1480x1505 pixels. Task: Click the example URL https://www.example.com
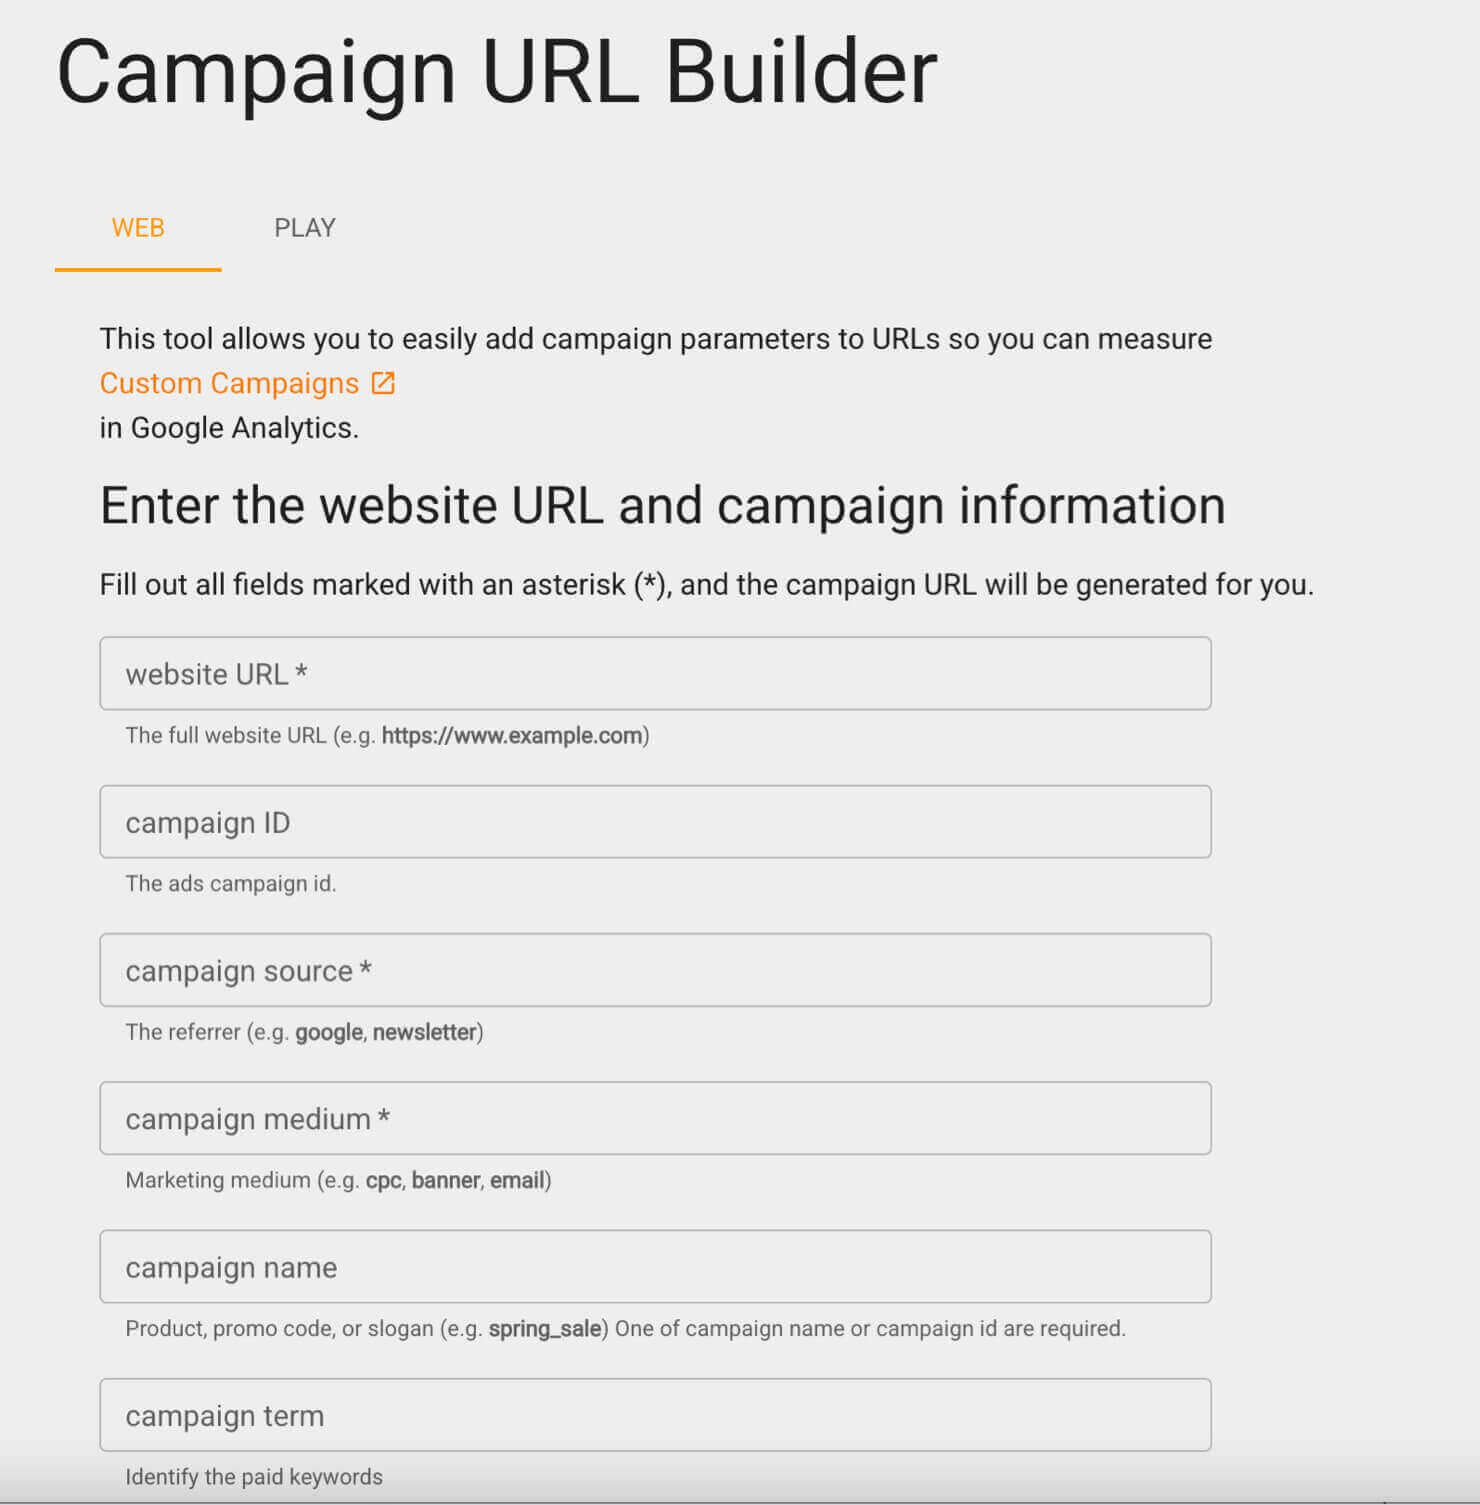pyautogui.click(x=514, y=735)
